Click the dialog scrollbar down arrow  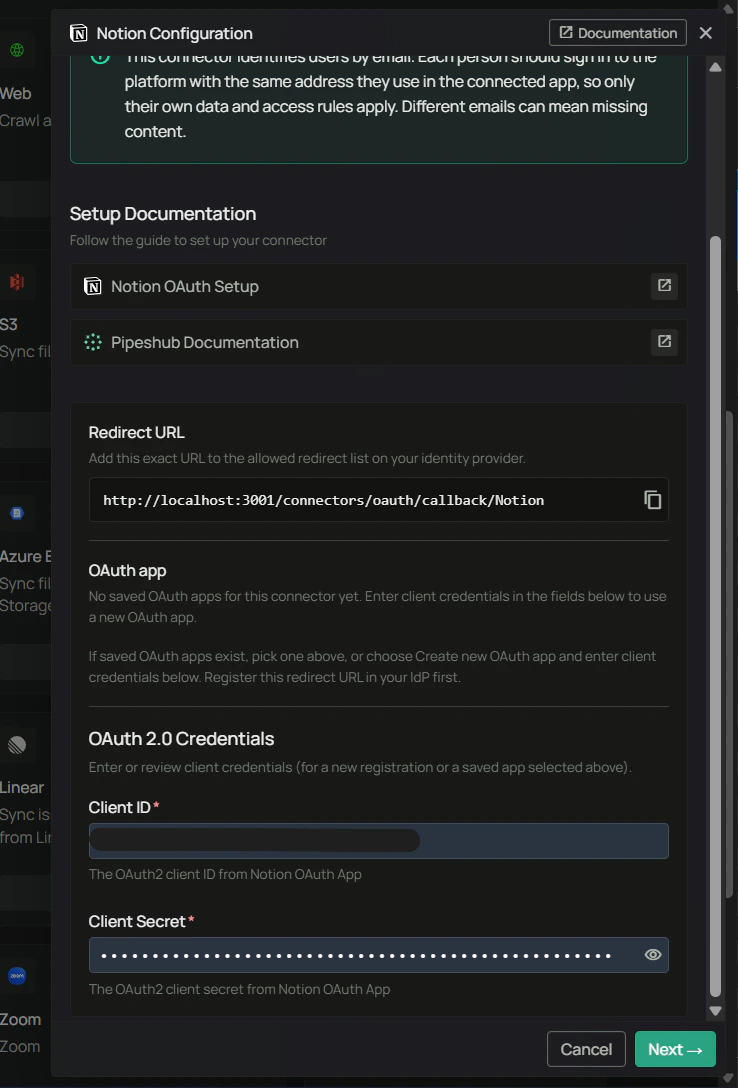pos(715,1011)
